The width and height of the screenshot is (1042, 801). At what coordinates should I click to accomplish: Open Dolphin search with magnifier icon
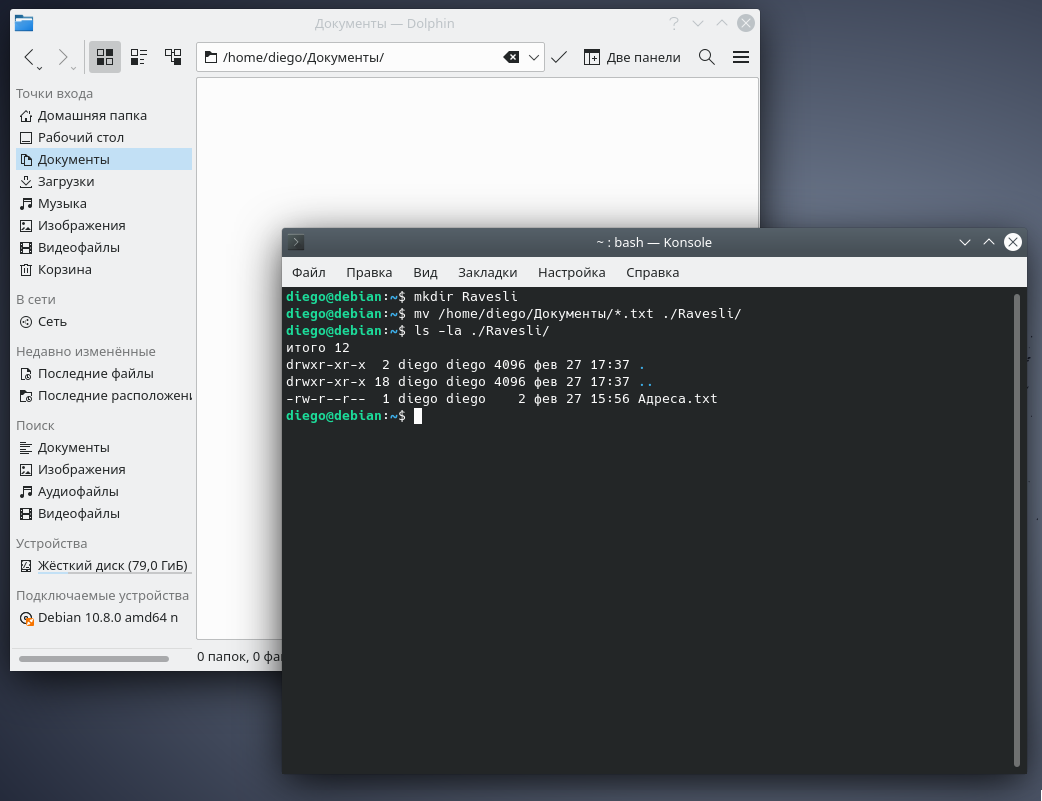[x=707, y=57]
